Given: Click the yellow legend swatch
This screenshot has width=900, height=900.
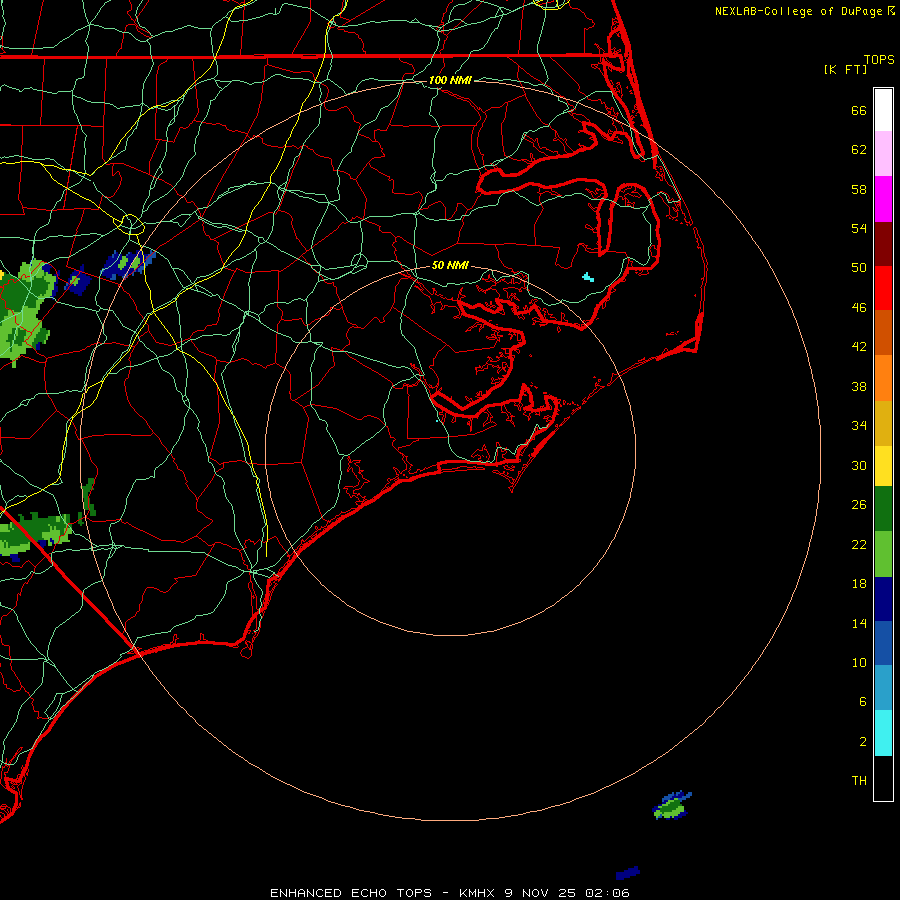Looking at the screenshot, I should (x=883, y=466).
